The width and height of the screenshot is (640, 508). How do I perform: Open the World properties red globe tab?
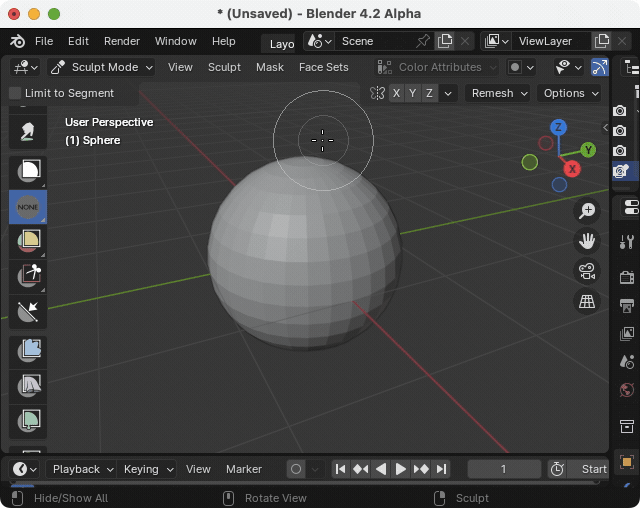627,390
